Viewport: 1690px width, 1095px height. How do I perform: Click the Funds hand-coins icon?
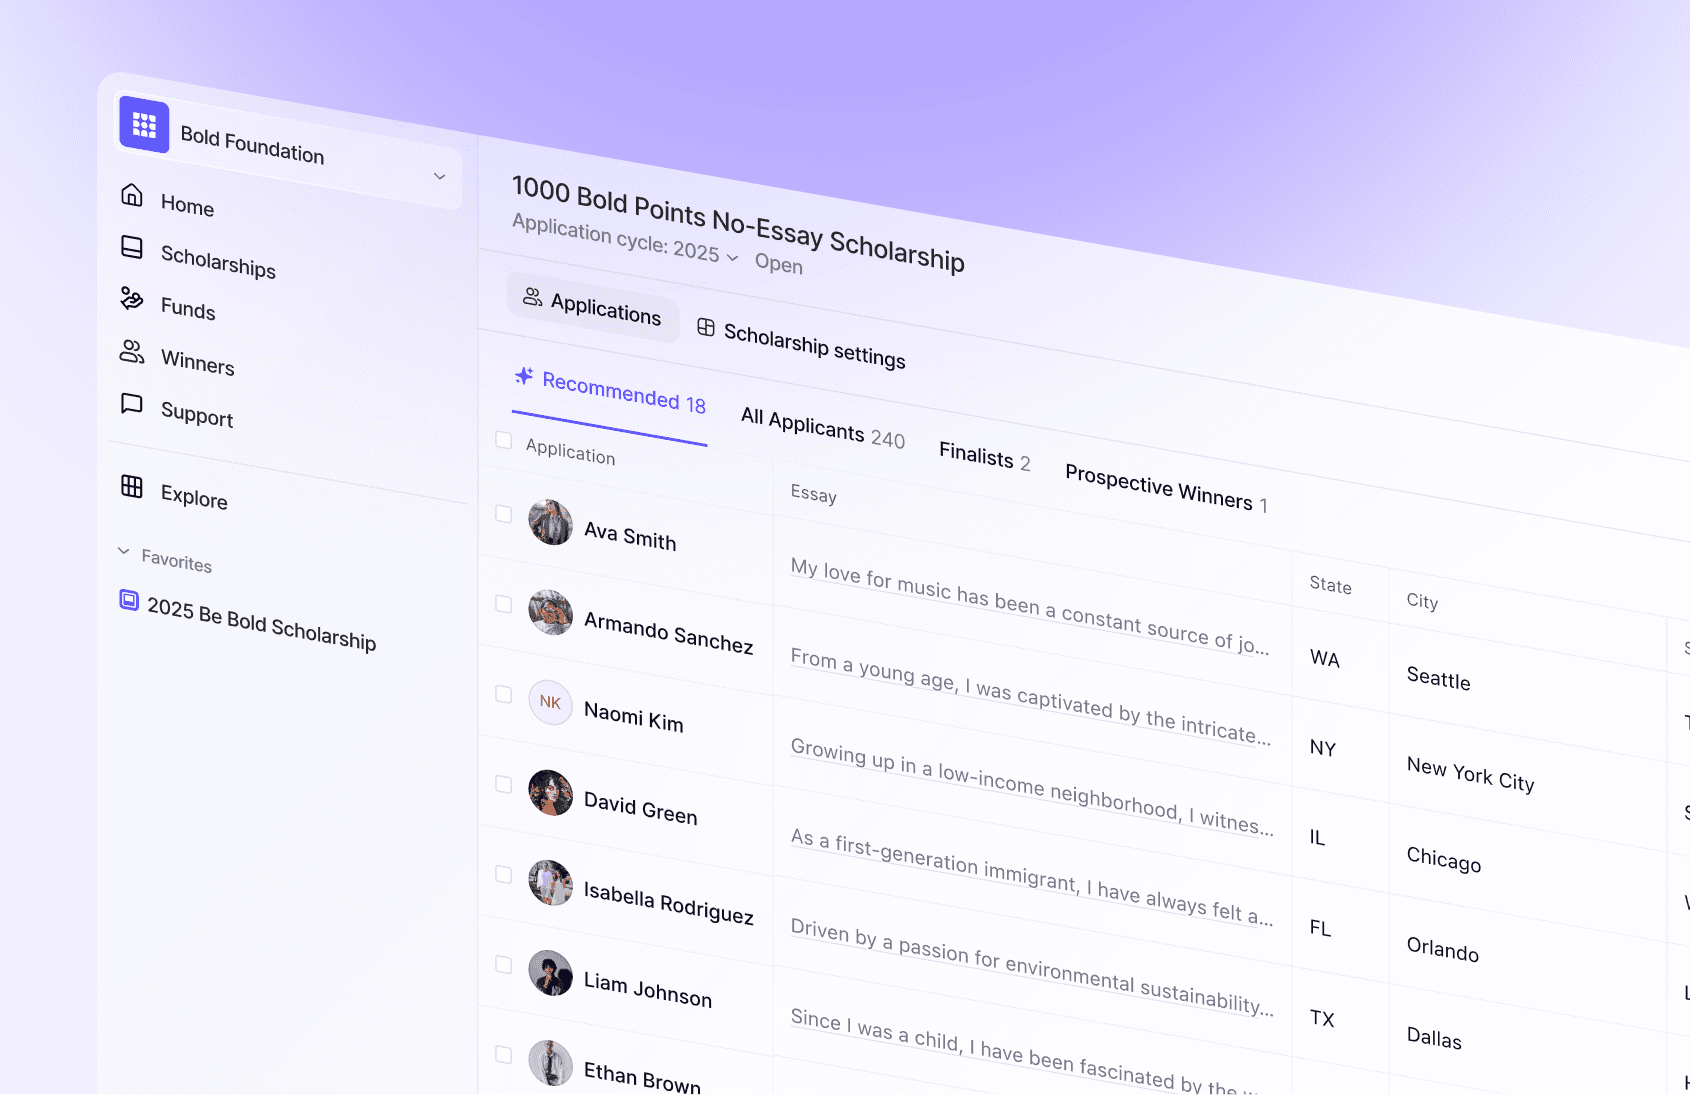132,298
